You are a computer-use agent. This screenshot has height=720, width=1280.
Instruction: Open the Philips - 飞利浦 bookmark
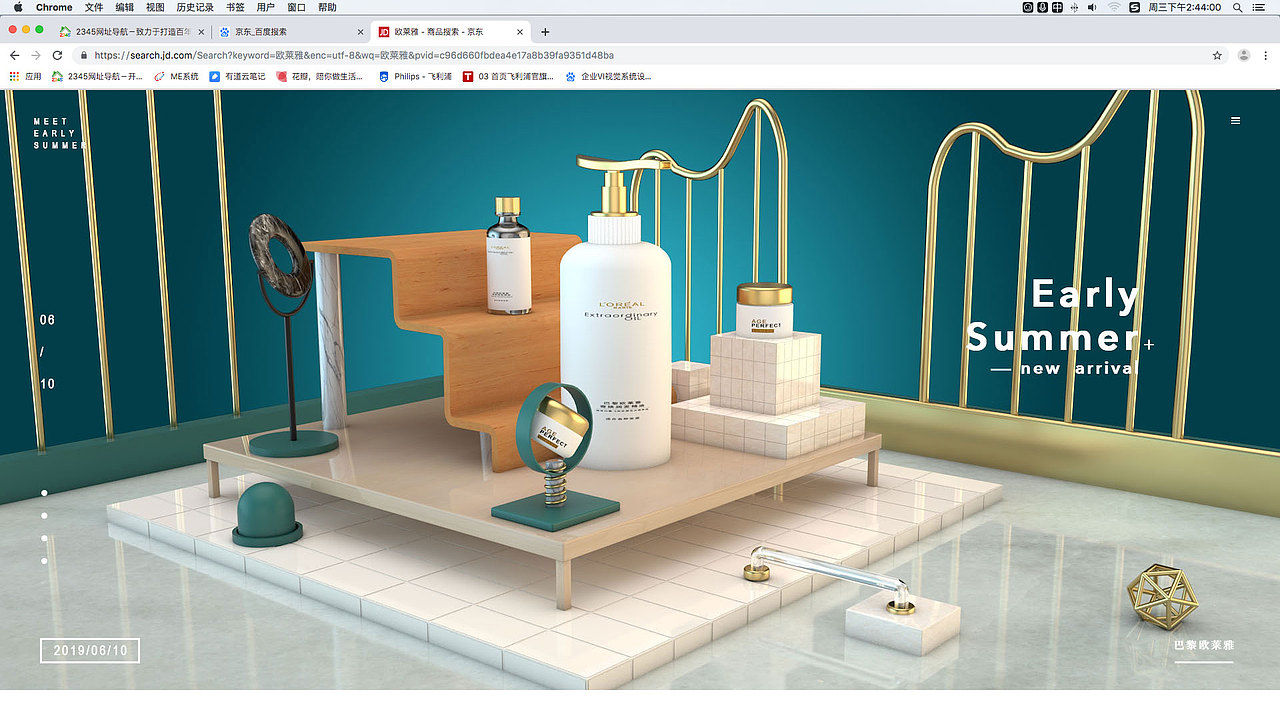(415, 76)
